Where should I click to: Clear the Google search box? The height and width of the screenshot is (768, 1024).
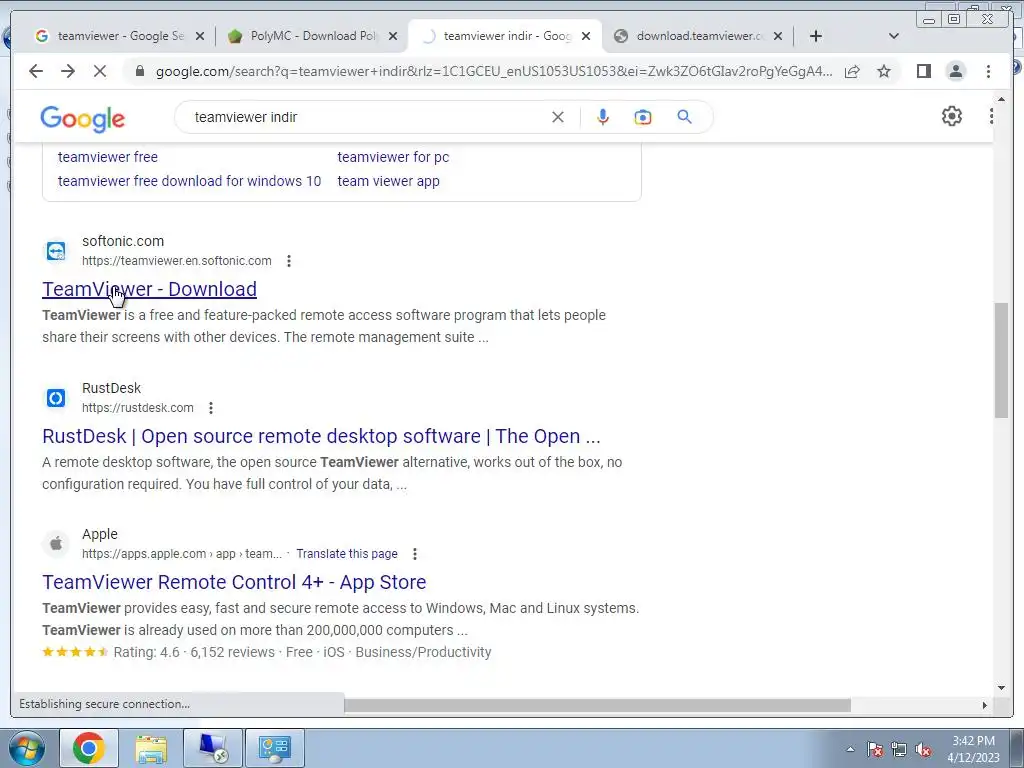[558, 118]
